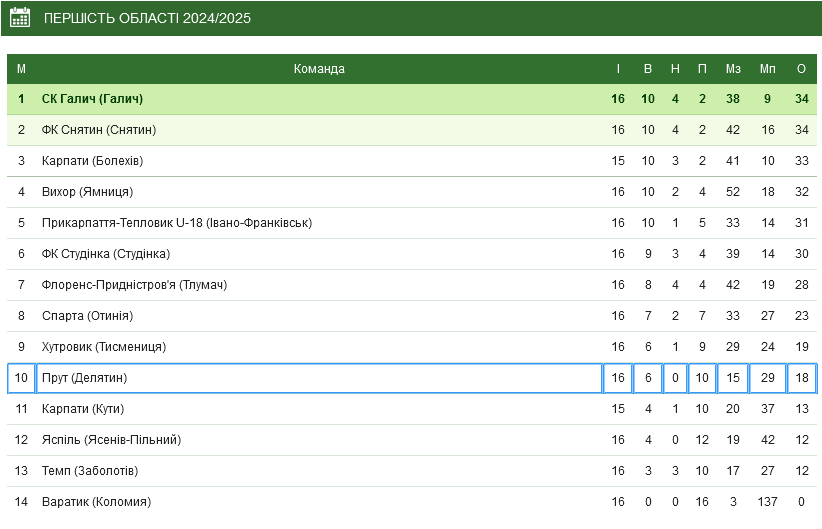This screenshot has width=822, height=529.
Task: Click Хутровик (Тисмениця) in the table
Action: 104,347
